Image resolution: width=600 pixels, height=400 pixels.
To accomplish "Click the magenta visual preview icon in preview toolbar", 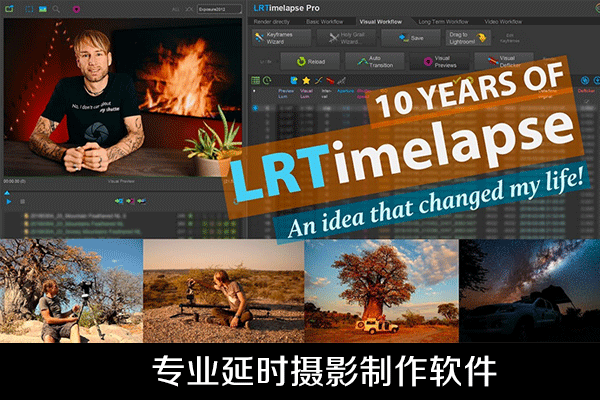I will [76, 9].
